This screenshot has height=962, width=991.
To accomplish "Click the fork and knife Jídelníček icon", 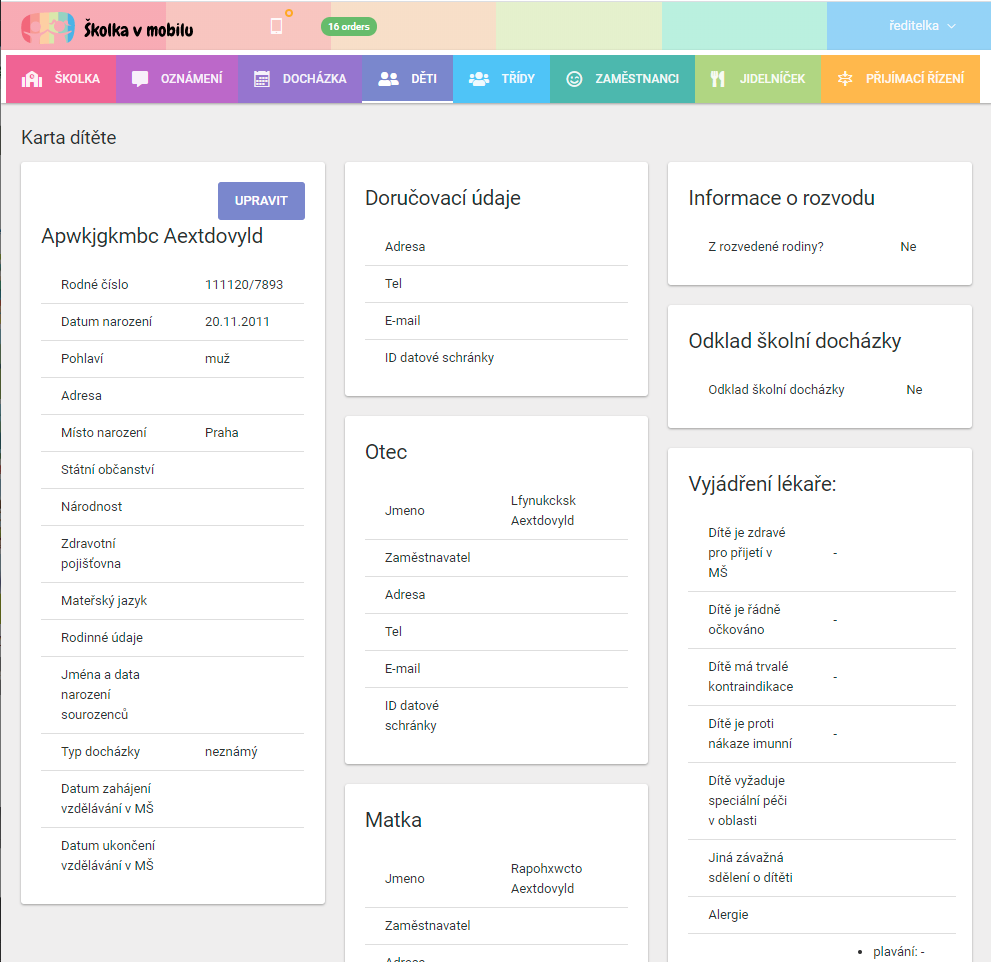I will [x=717, y=79].
